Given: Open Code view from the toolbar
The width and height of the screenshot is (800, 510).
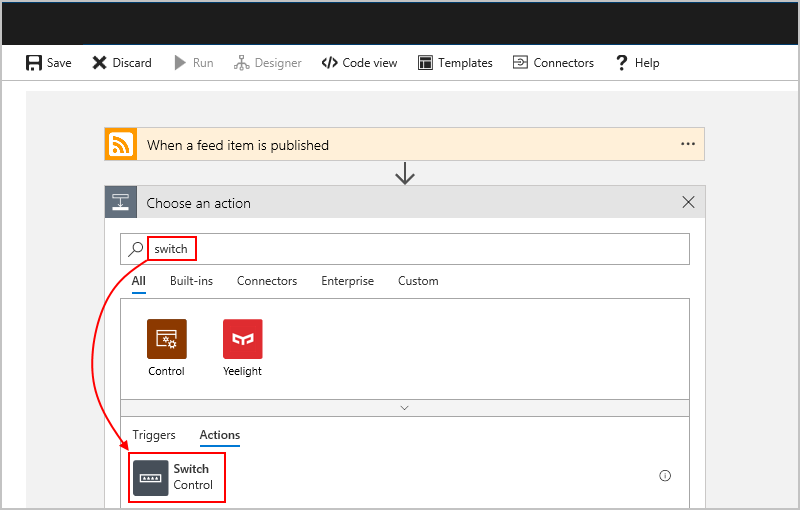Looking at the screenshot, I should (359, 63).
